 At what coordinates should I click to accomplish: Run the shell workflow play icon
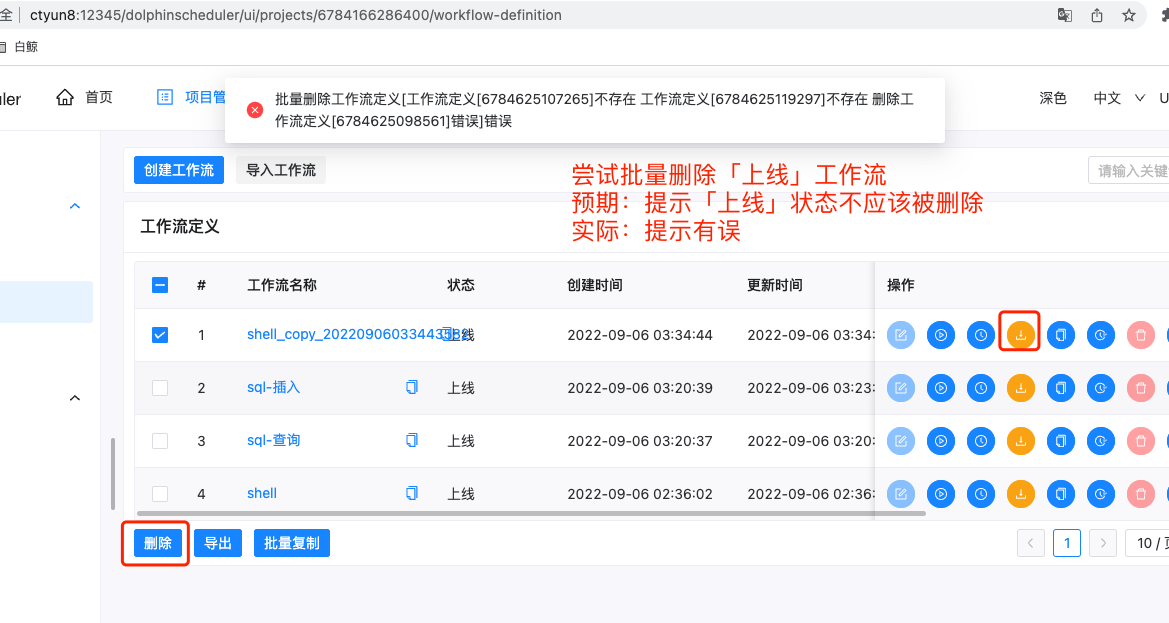941,493
